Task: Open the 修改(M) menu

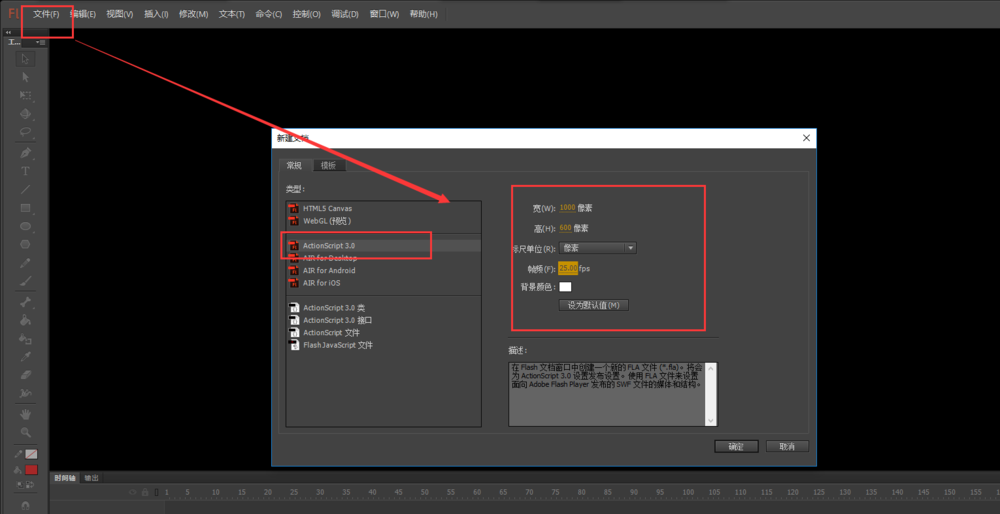Action: [194, 14]
